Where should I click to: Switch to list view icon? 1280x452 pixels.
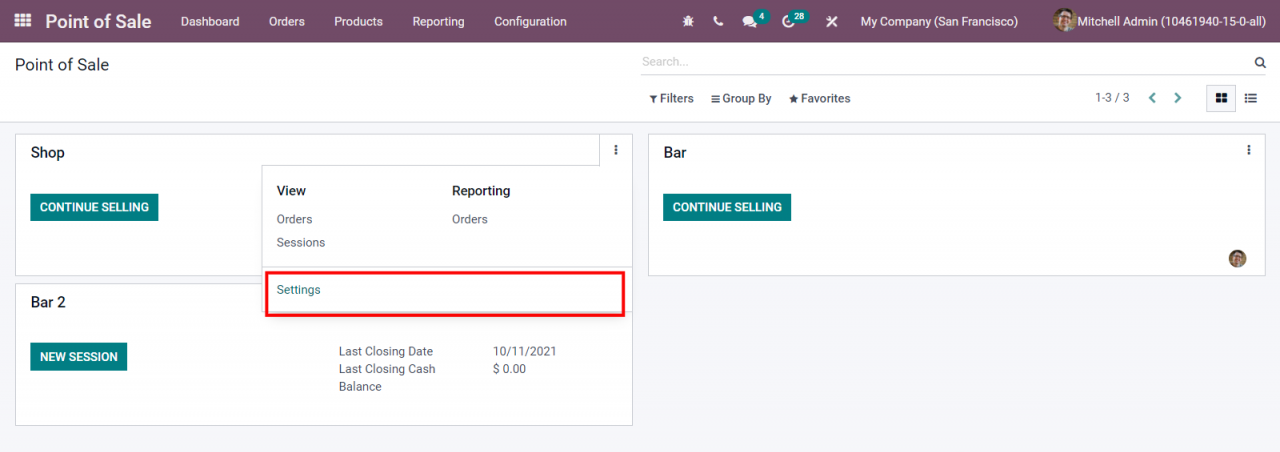1251,98
